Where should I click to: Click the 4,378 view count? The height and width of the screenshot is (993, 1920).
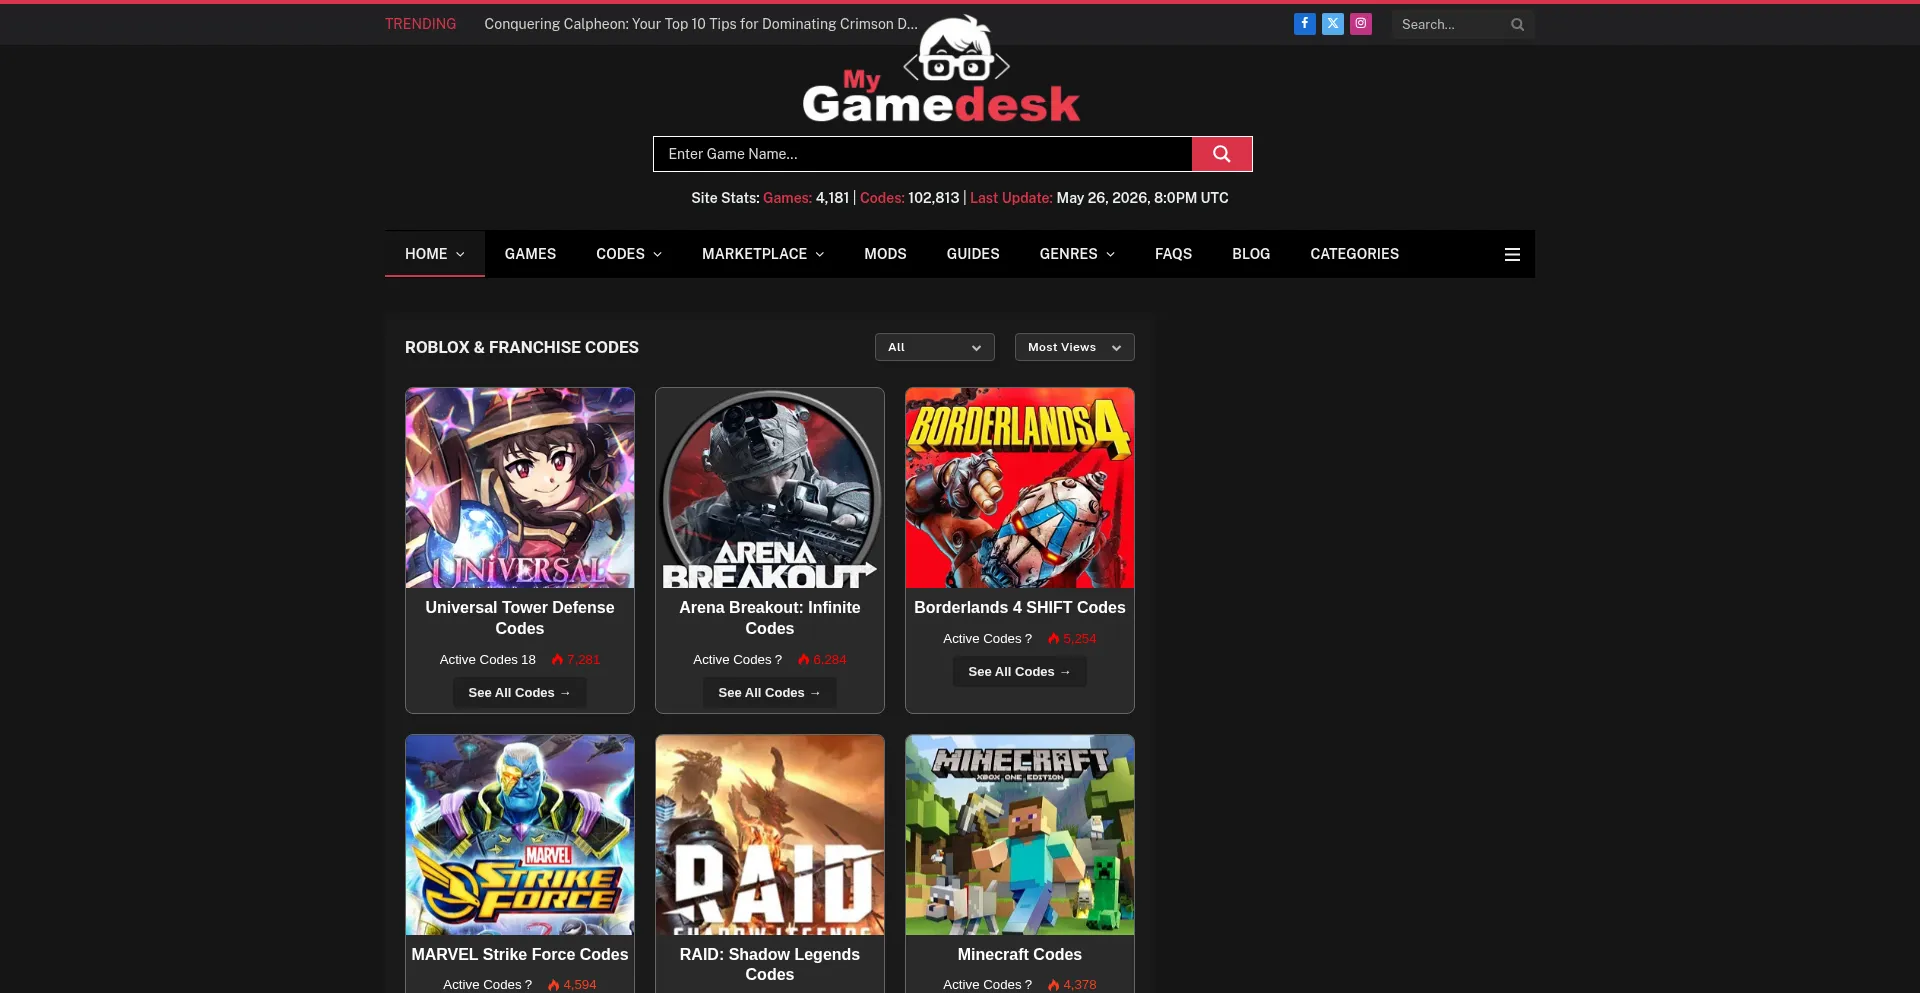pos(1080,985)
